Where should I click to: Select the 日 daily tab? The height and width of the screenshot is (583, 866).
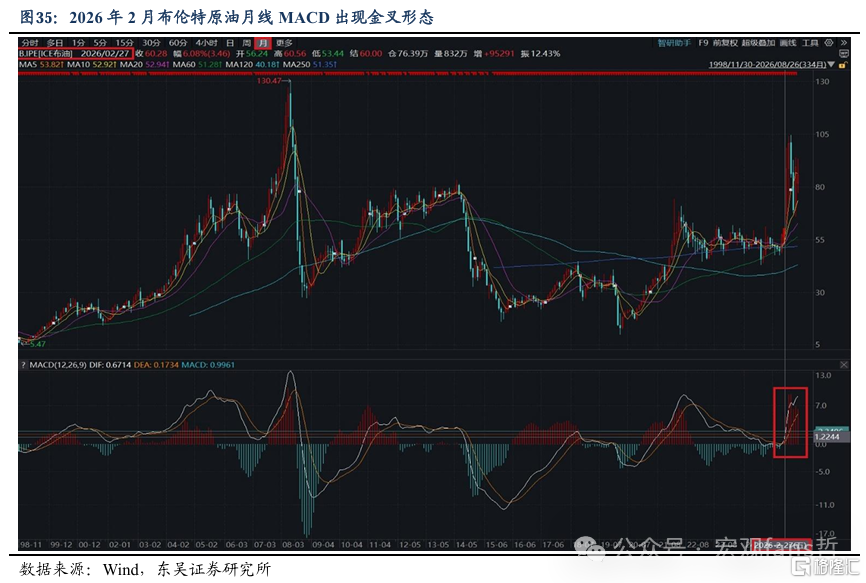click(x=230, y=43)
